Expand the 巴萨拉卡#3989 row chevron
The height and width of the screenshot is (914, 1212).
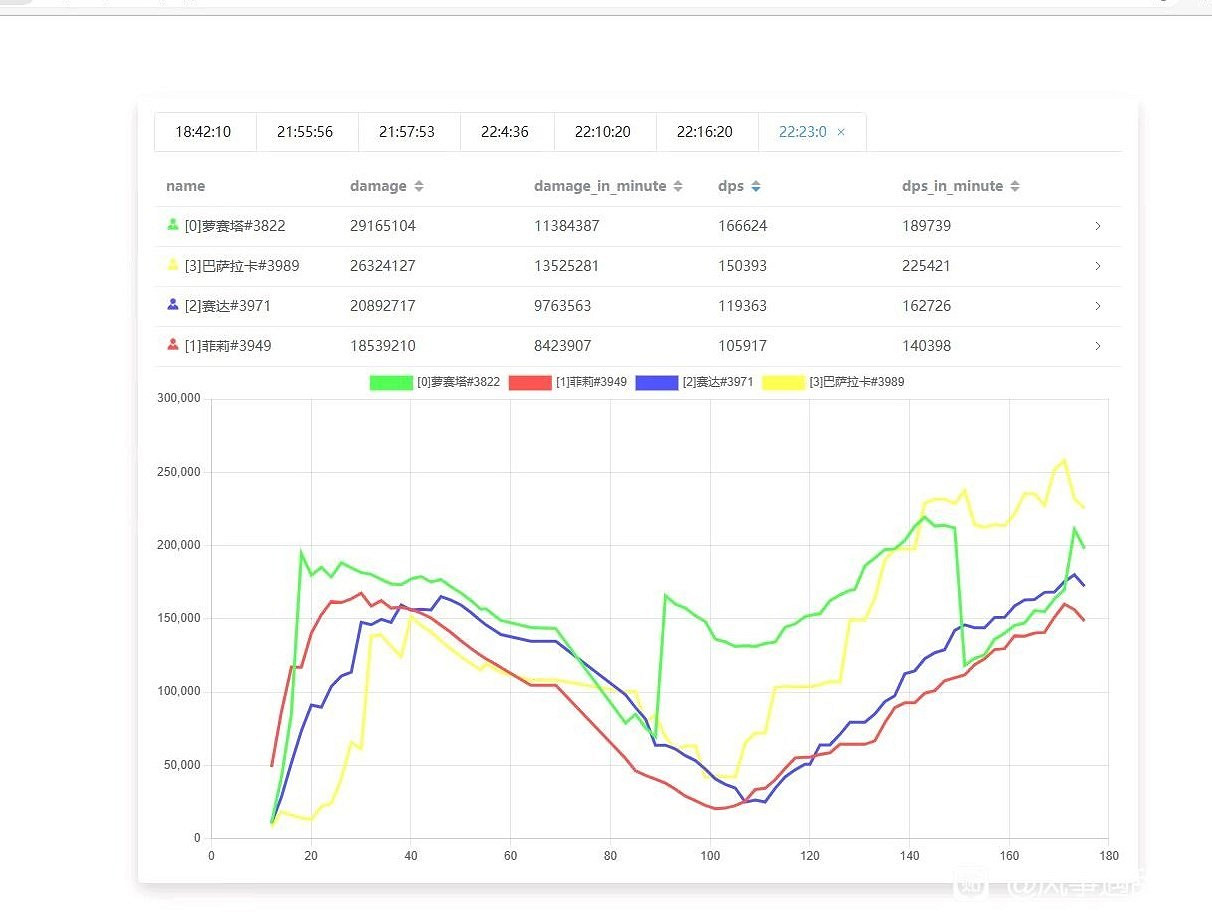1097,266
